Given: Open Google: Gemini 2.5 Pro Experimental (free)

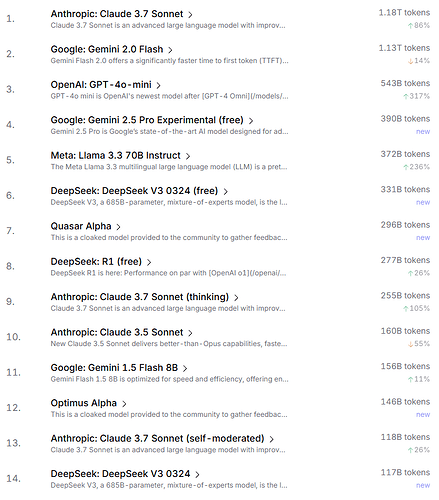Looking at the screenshot, I should [x=147, y=120].
